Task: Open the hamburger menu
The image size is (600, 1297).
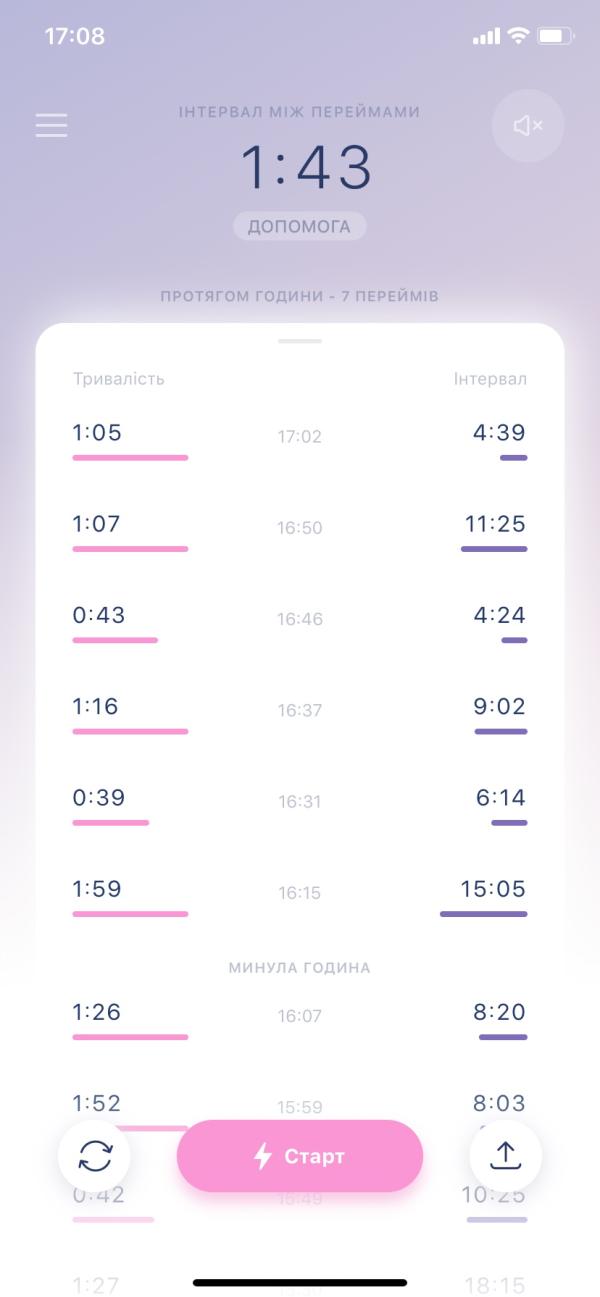Action: coord(52,125)
